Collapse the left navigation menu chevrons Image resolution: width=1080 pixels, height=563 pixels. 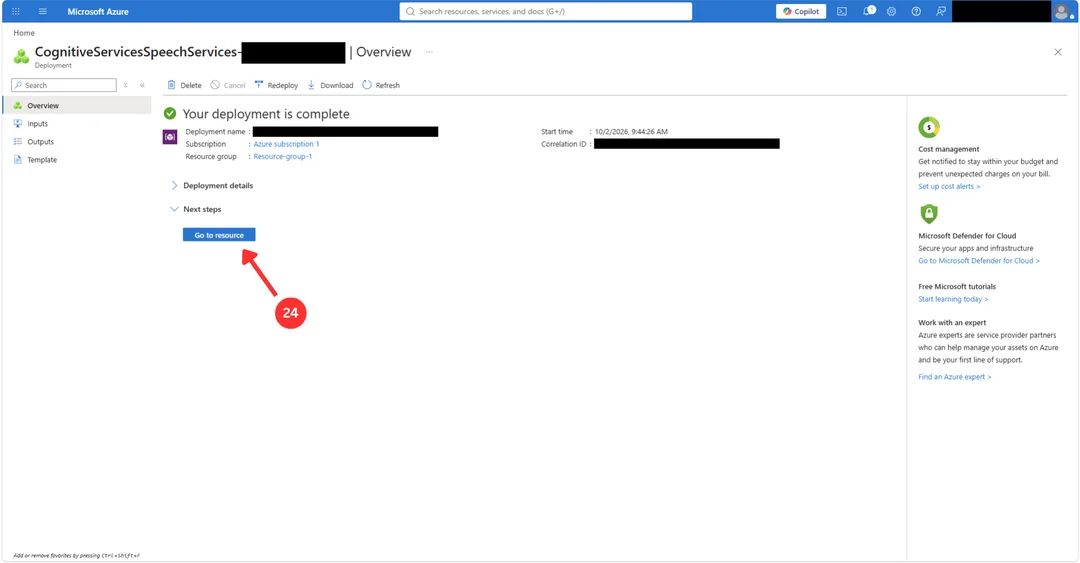[143, 85]
